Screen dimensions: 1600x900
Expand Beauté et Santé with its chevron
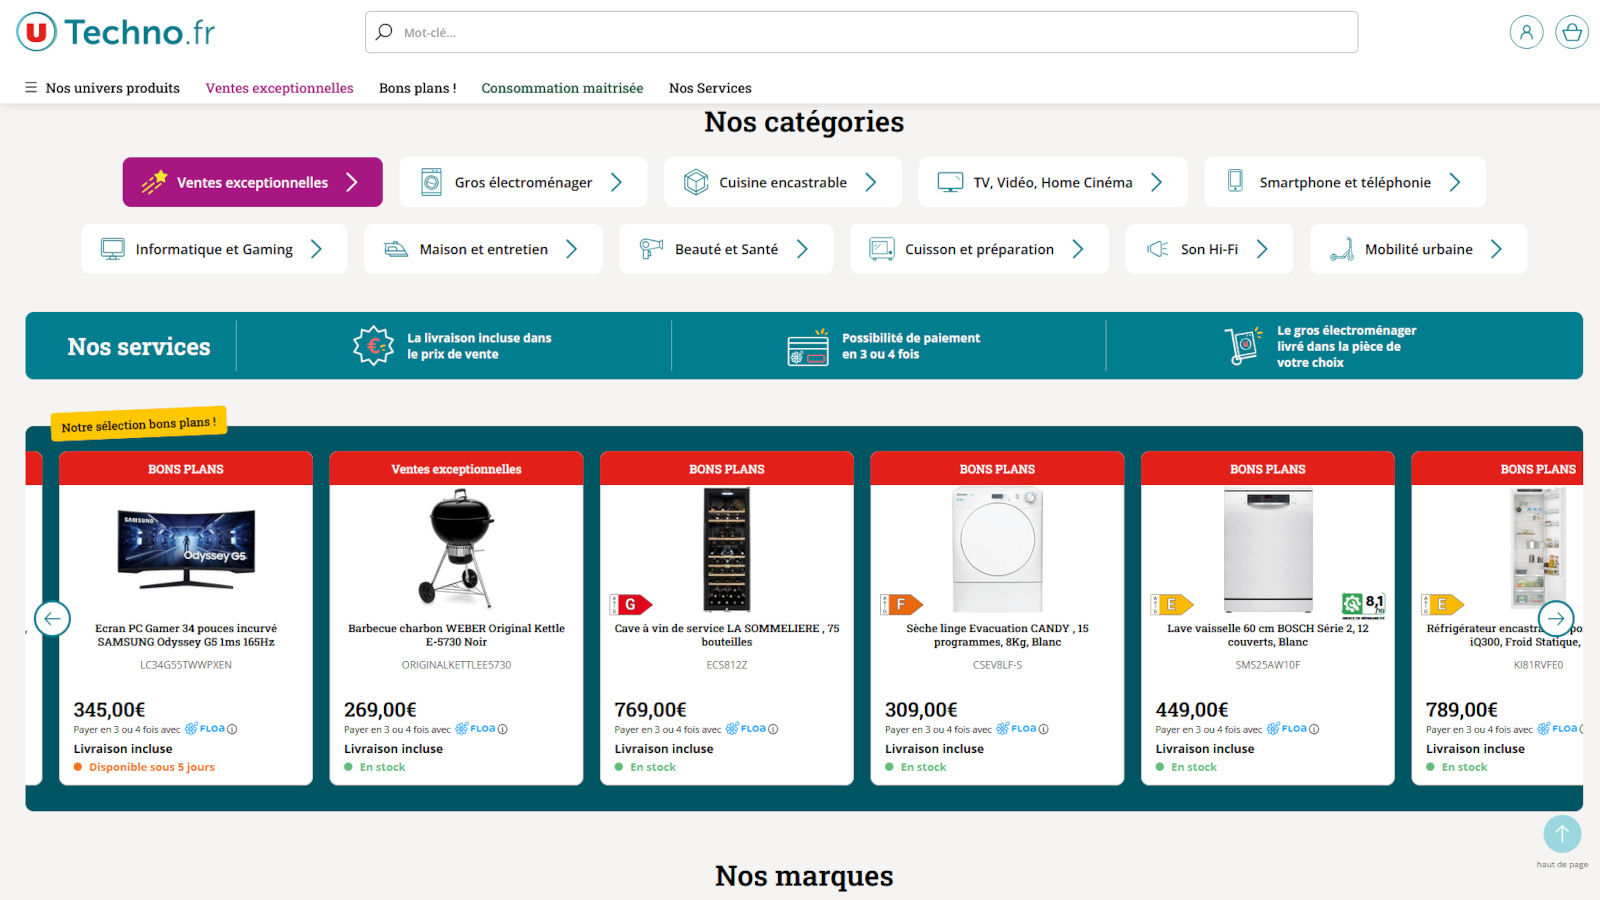coord(802,249)
